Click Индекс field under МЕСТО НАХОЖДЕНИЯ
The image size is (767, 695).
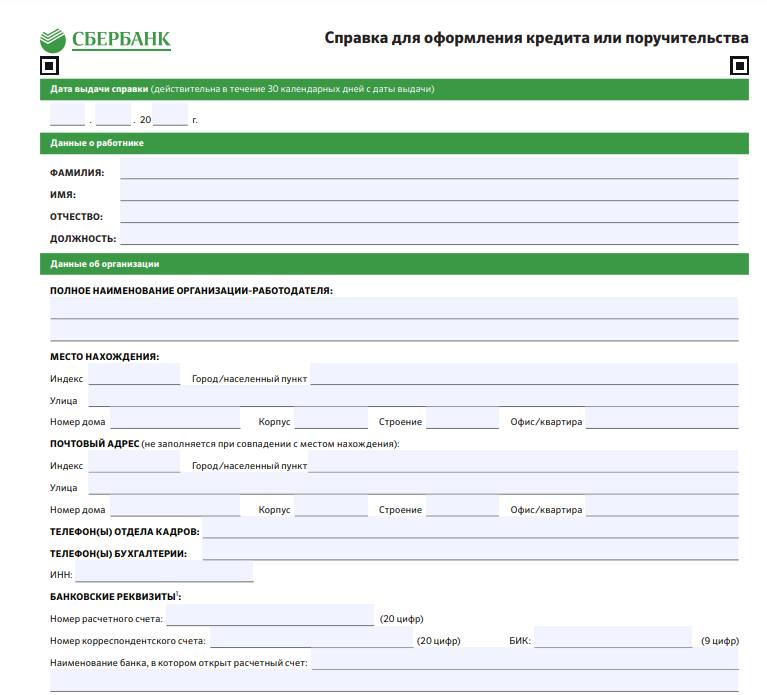coord(134,374)
